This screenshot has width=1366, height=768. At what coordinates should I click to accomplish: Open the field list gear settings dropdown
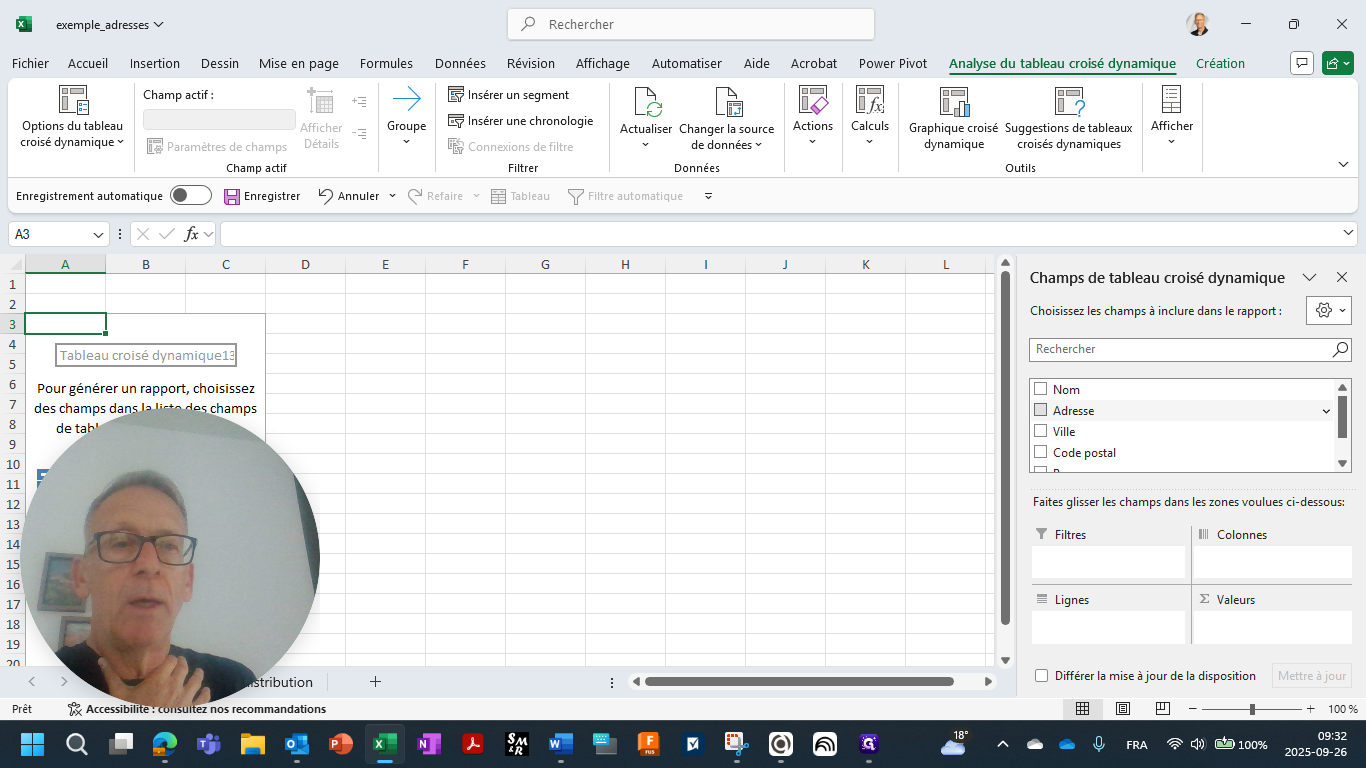(x=1329, y=311)
